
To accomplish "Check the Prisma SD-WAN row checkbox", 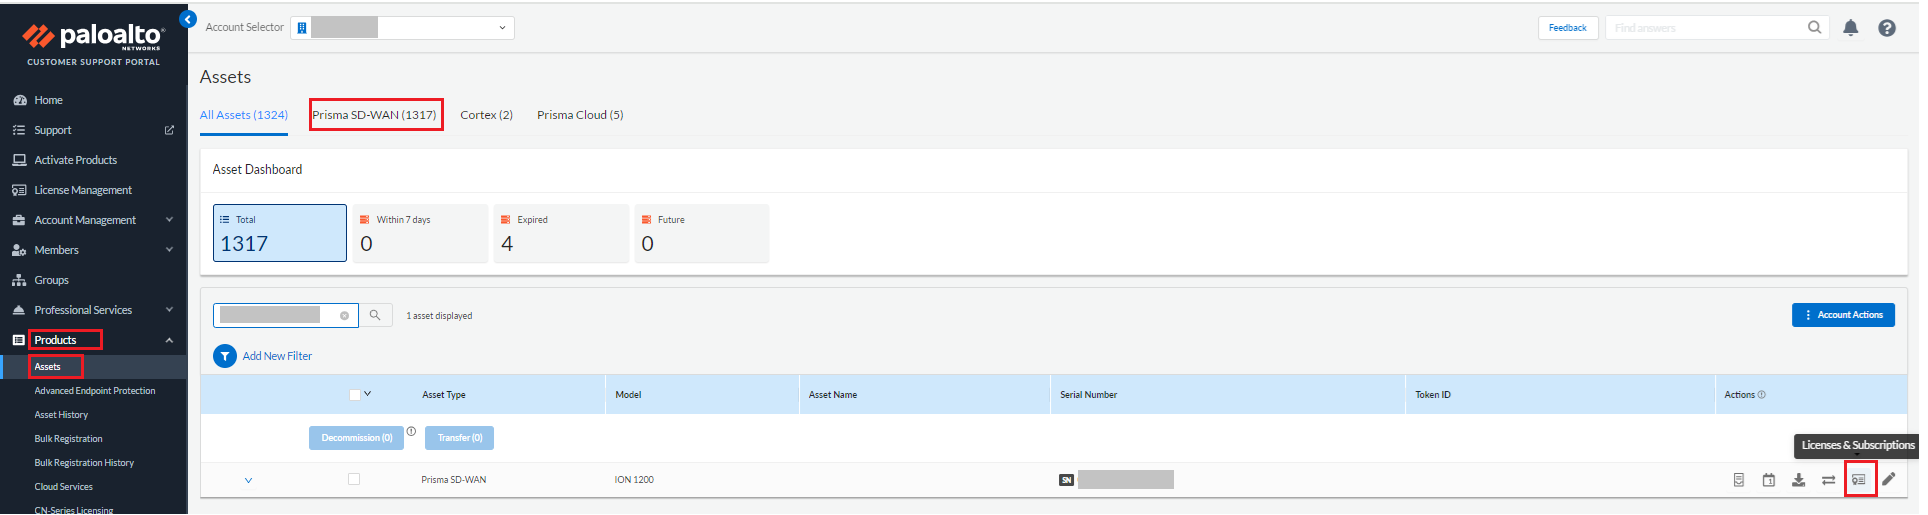I will (x=354, y=479).
